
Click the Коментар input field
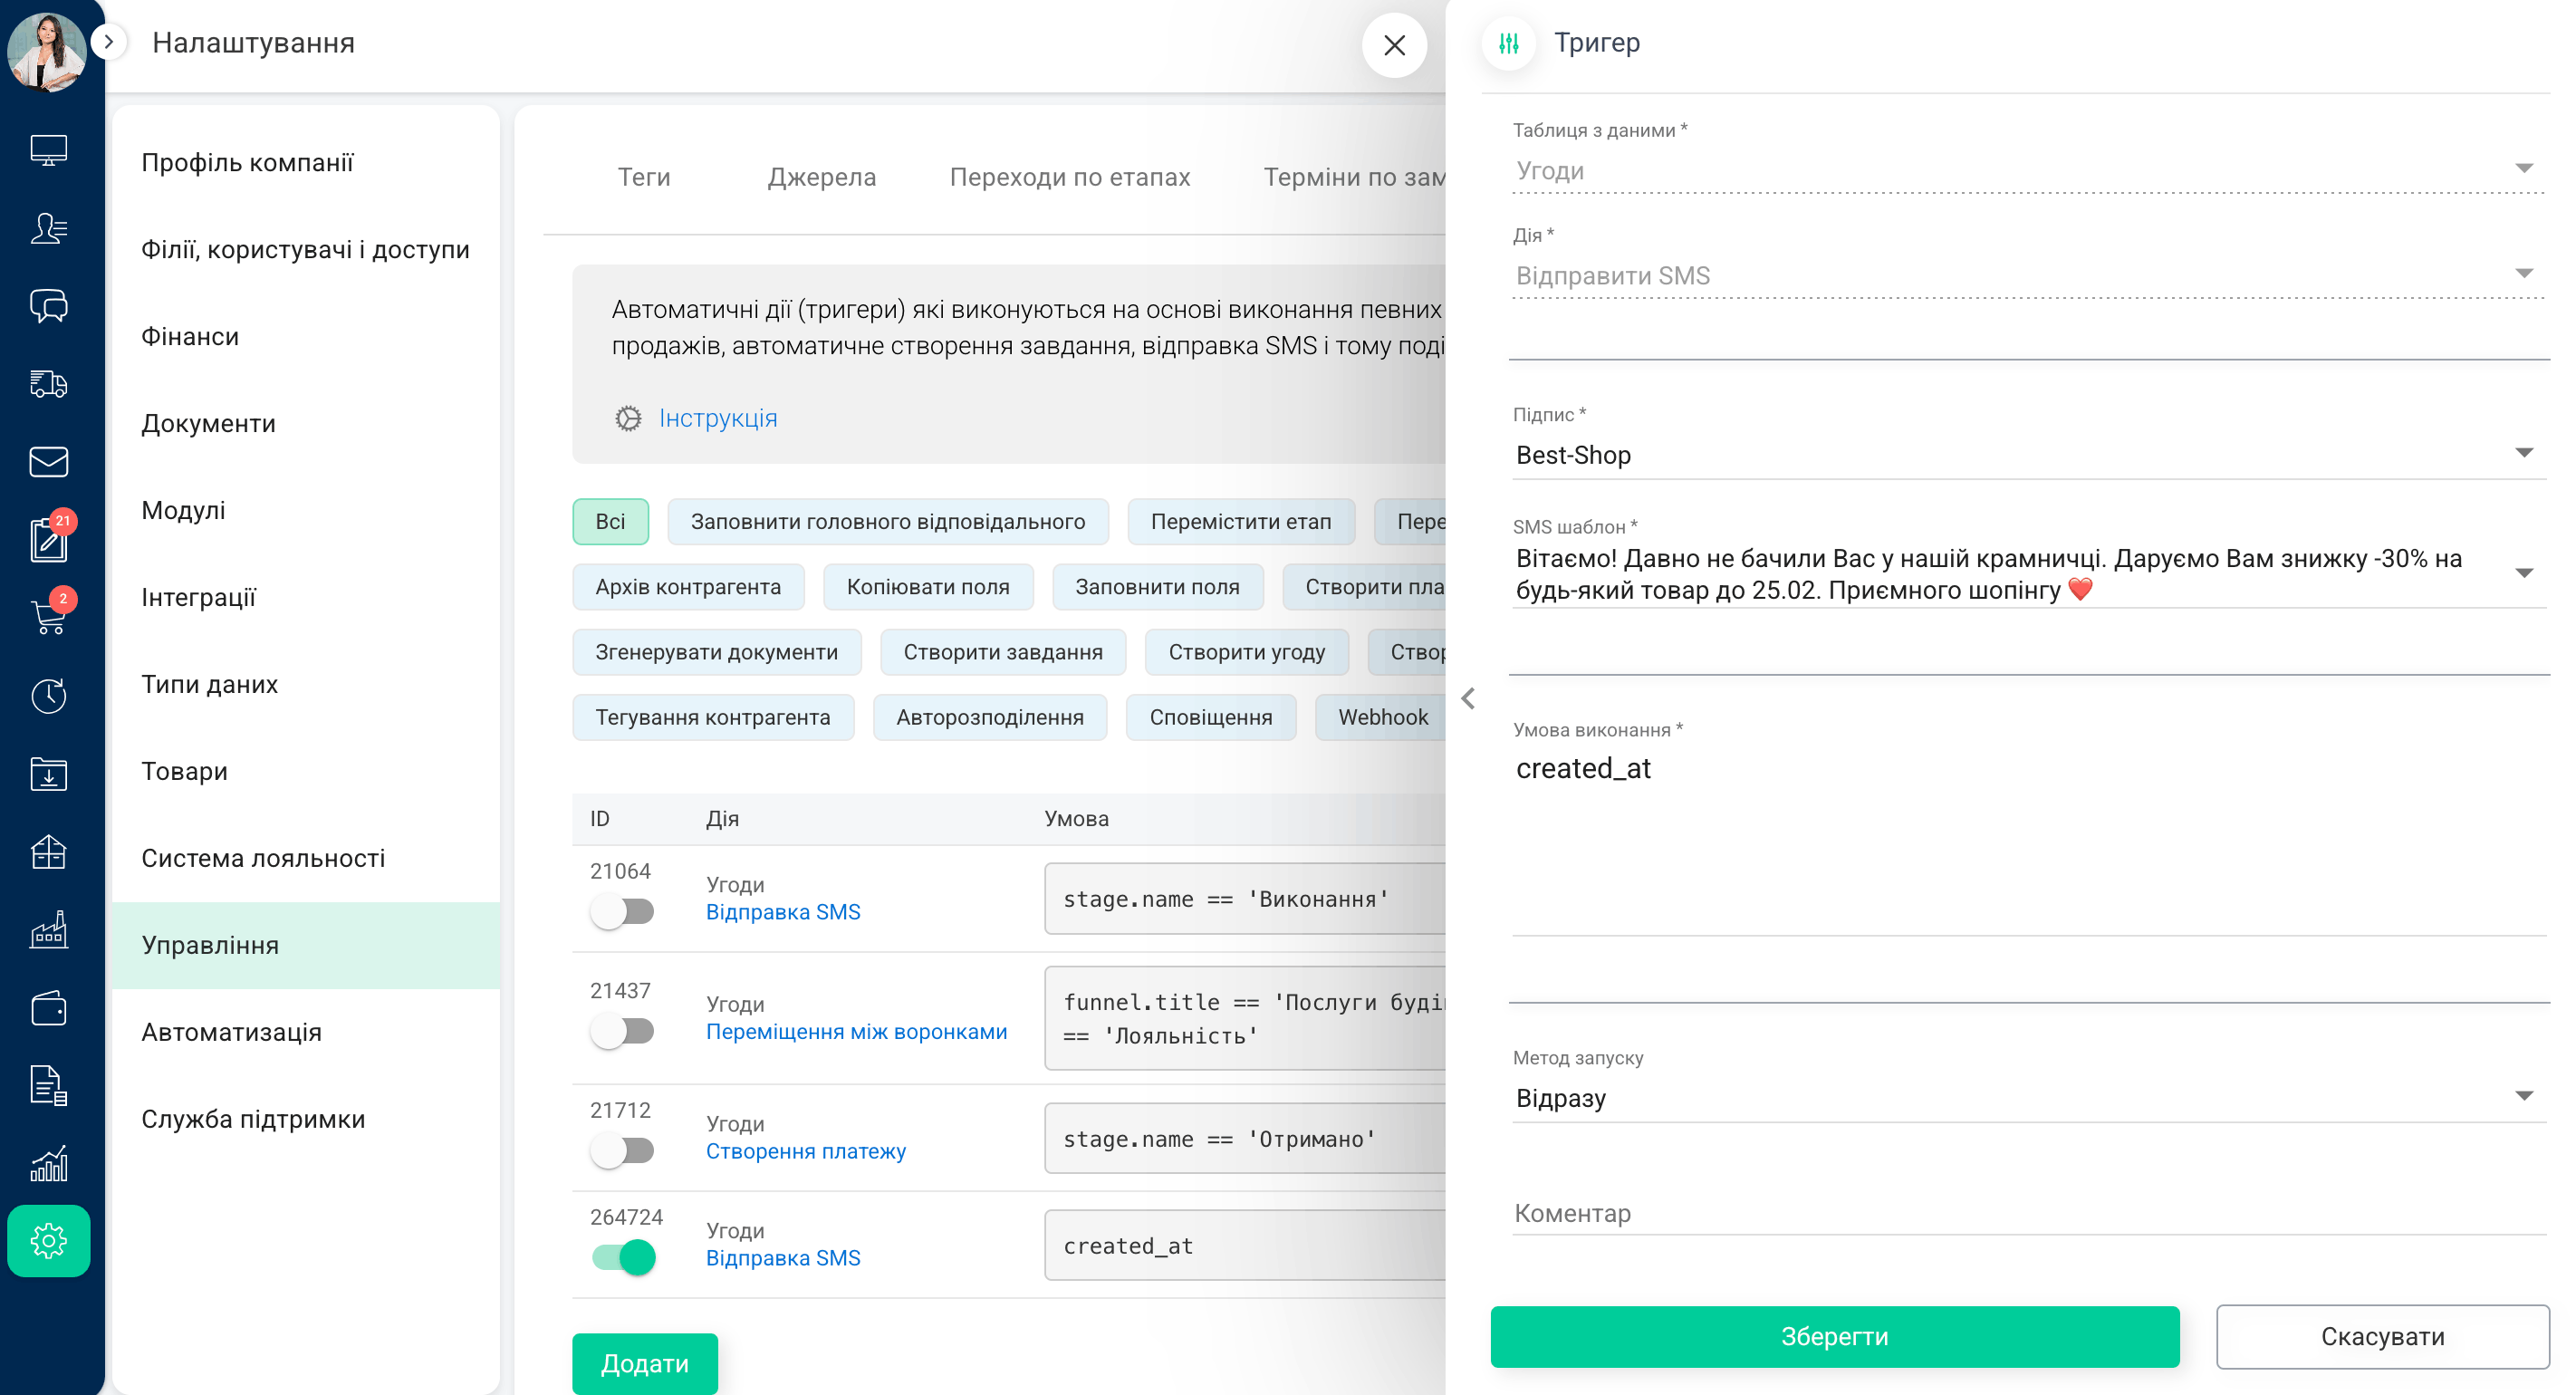pos(2026,1213)
